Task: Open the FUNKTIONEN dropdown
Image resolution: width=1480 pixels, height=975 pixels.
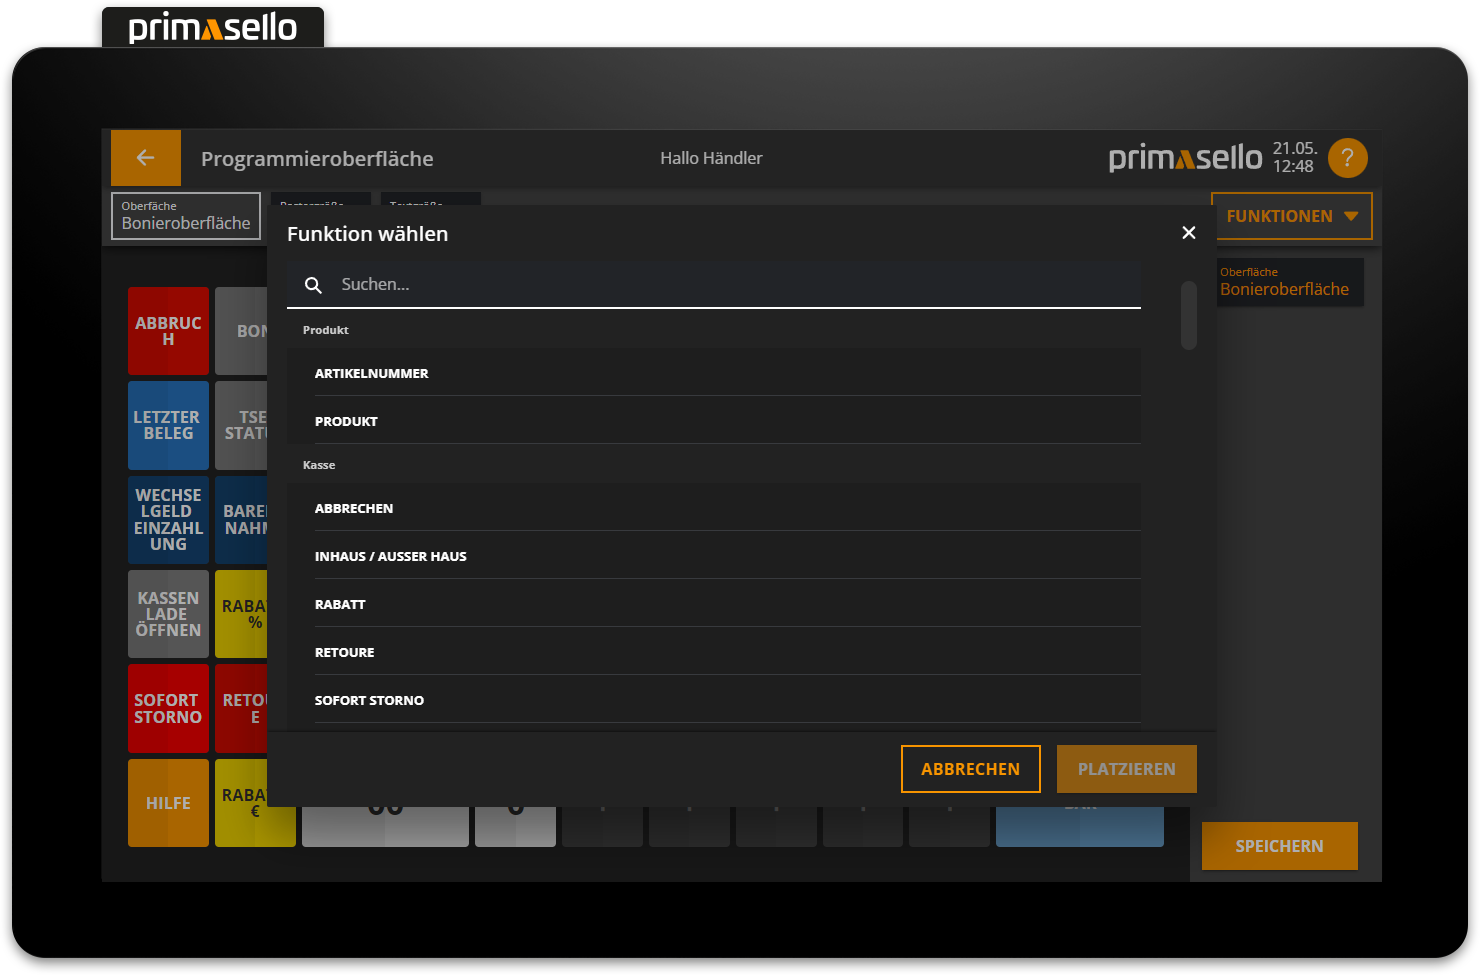Action: 1291,215
